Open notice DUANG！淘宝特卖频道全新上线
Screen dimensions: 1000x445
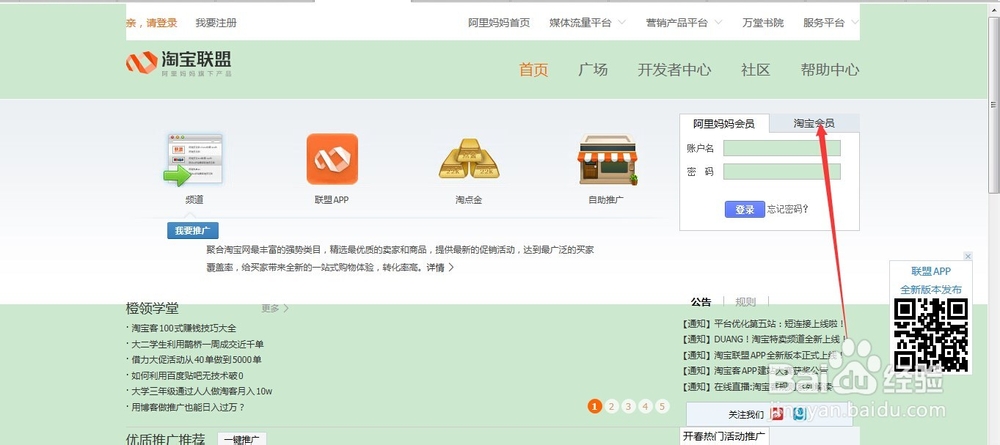764,339
